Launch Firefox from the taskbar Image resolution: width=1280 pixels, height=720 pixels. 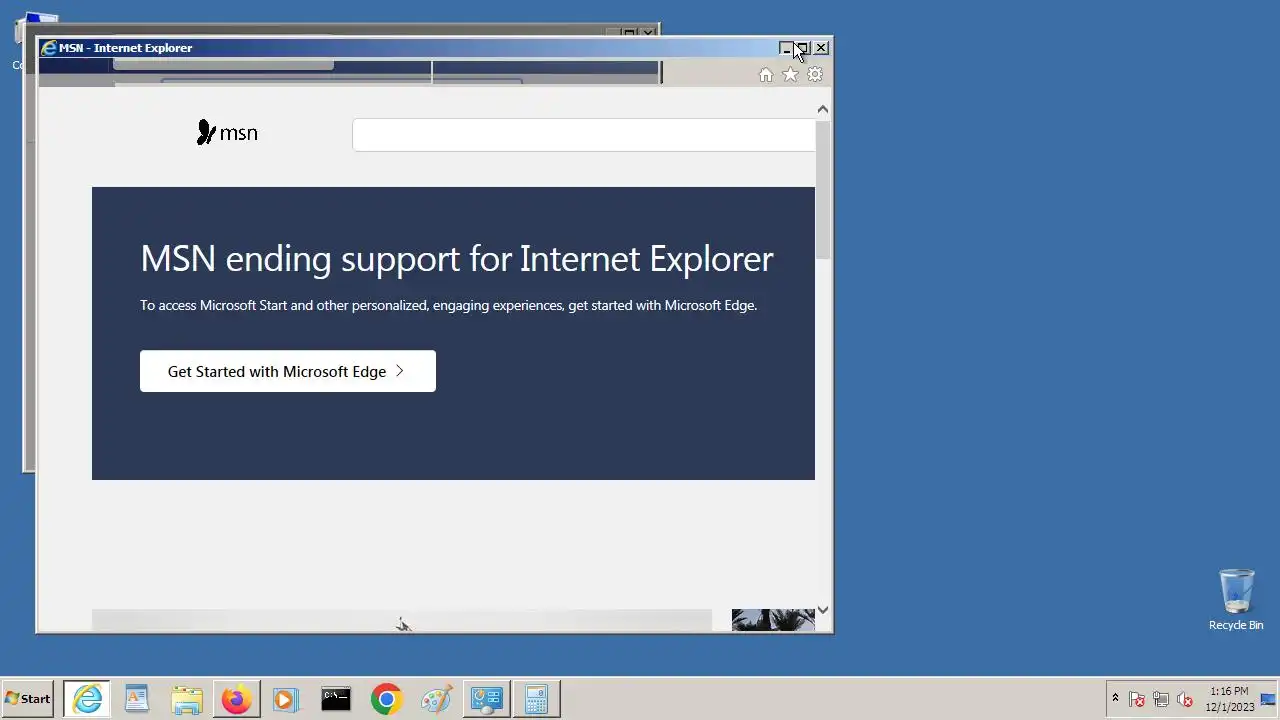[x=237, y=699]
